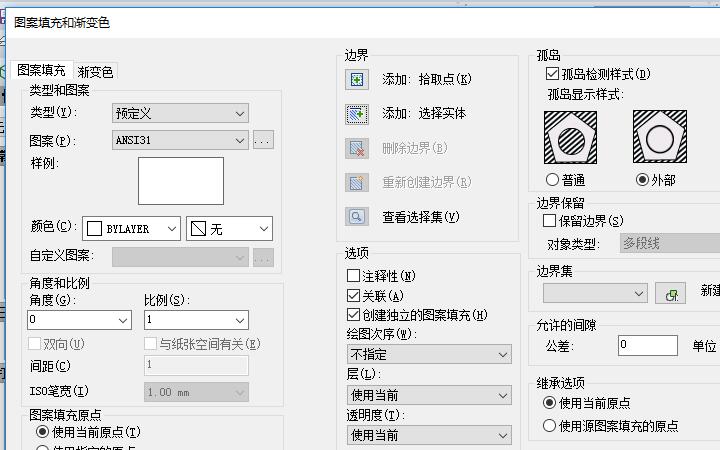Toggle the 创建独立的图案填充 checkbox

354,315
